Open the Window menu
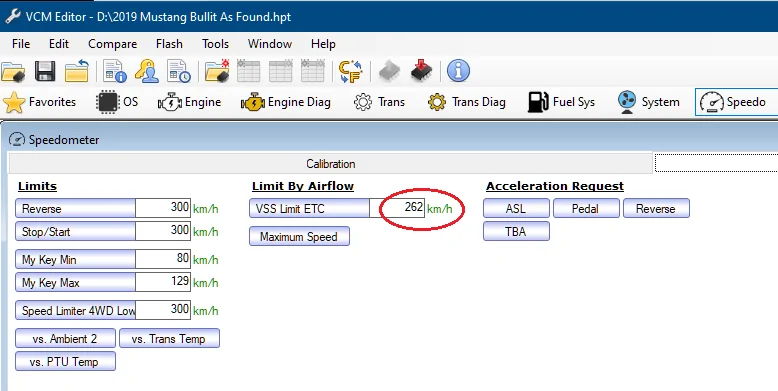Screen dimensions: 778x391 tap(270, 44)
